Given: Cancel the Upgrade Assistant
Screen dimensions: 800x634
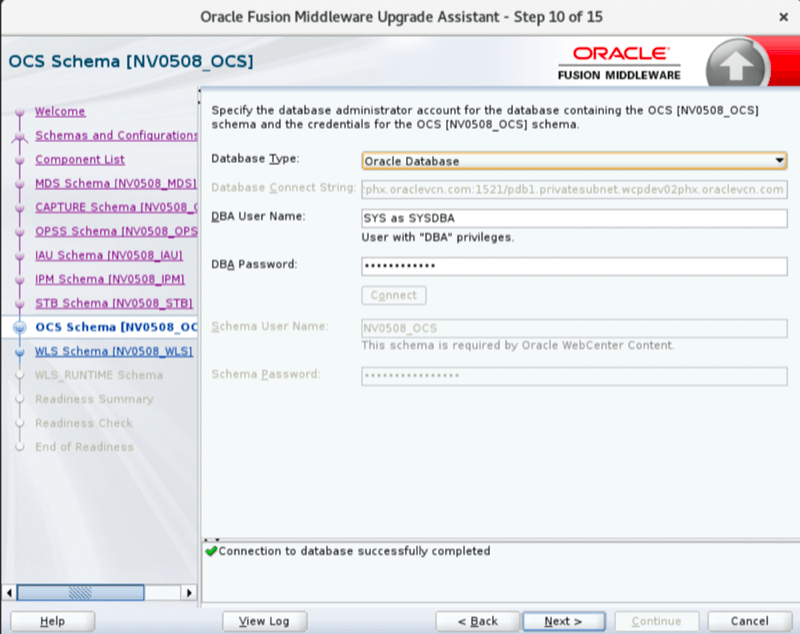Looking at the screenshot, I should 749,621.
